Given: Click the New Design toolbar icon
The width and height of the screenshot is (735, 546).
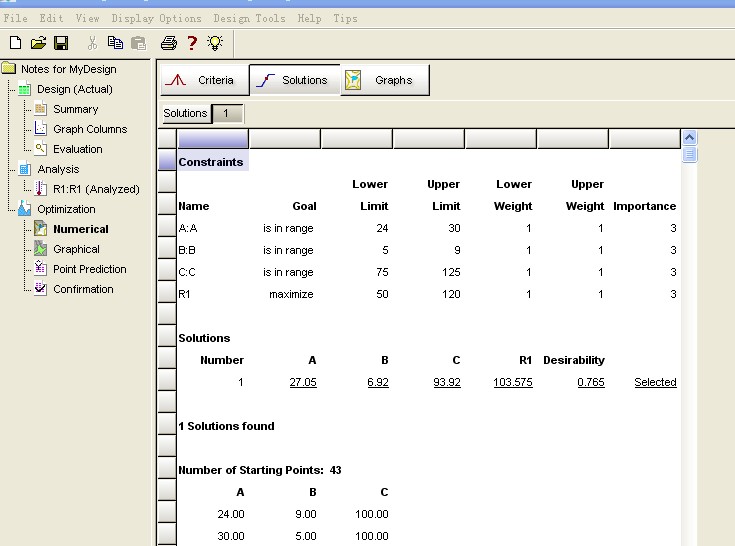Looking at the screenshot, I should click(x=15, y=43).
